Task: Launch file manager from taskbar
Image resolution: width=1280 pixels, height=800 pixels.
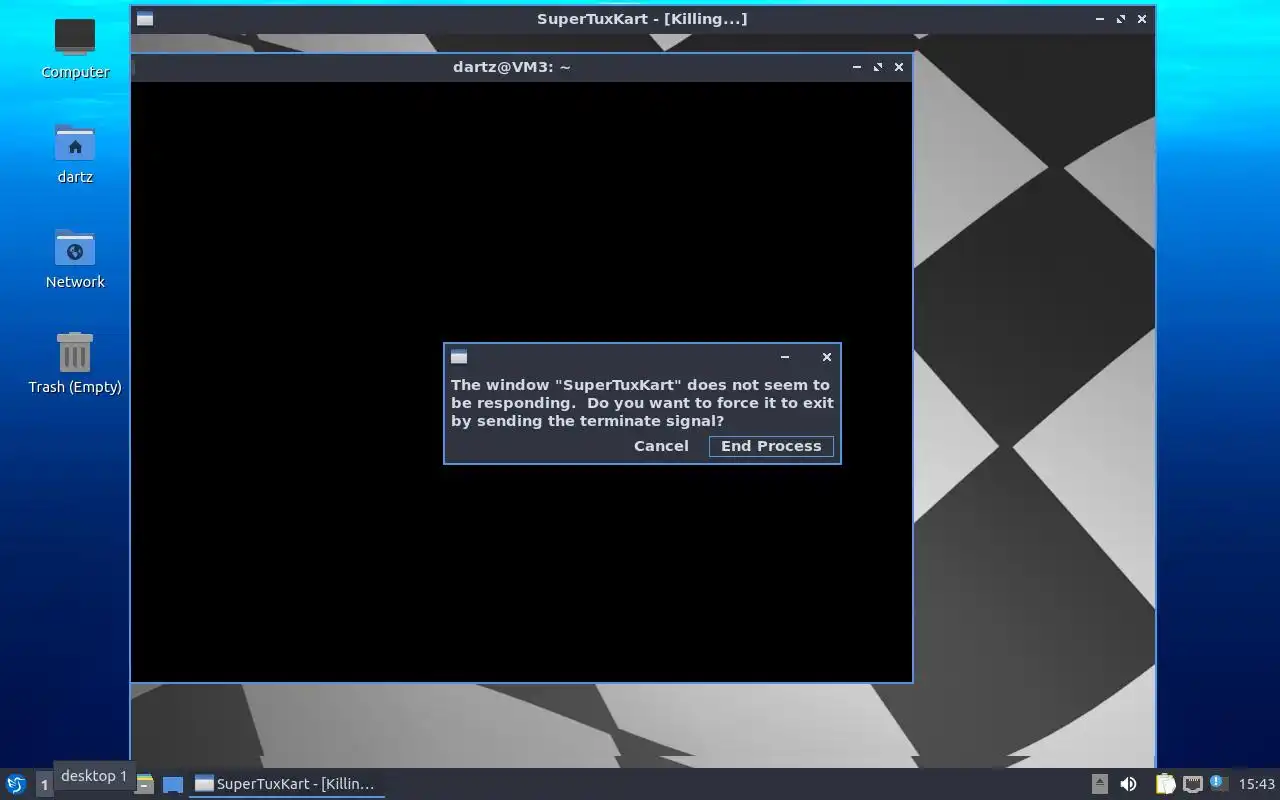Action: [145, 784]
